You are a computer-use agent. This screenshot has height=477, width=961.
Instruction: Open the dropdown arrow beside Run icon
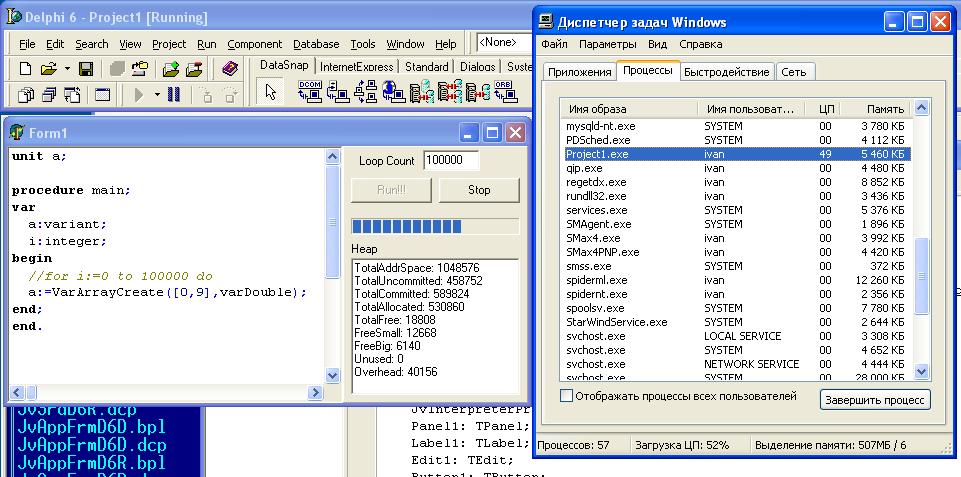[x=155, y=95]
